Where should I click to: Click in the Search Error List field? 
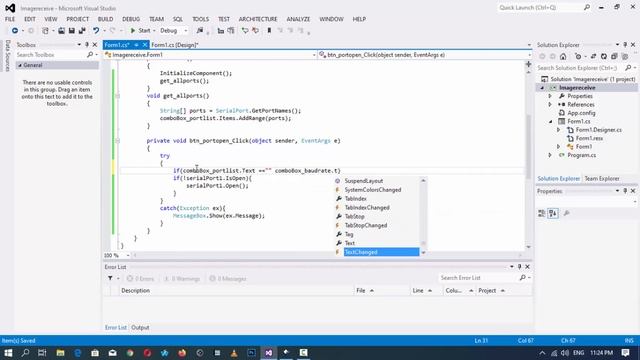[x=478, y=278]
